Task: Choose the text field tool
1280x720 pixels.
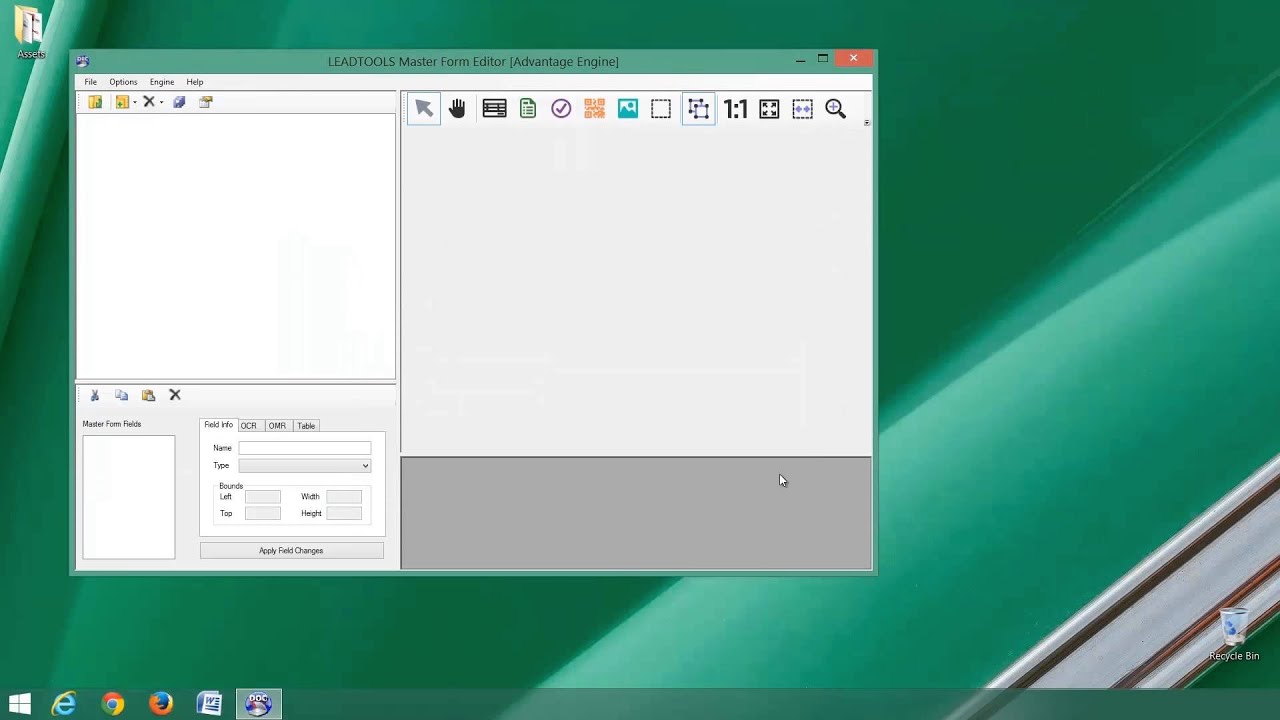Action: pyautogui.click(x=494, y=109)
